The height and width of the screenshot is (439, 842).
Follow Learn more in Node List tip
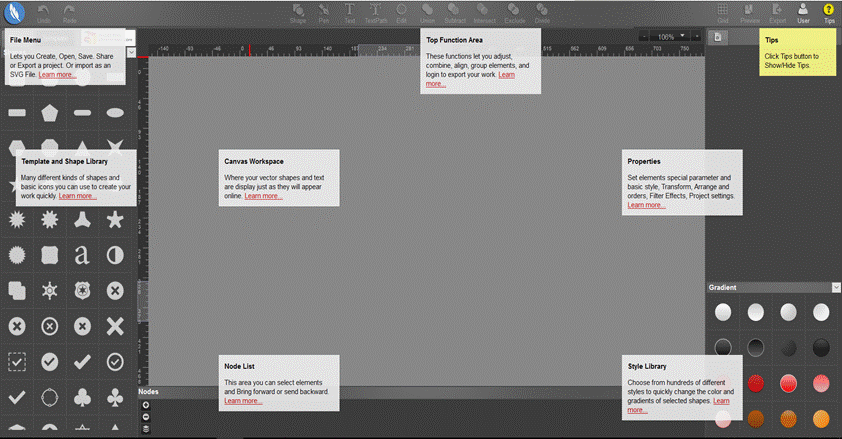pyautogui.click(x=243, y=401)
